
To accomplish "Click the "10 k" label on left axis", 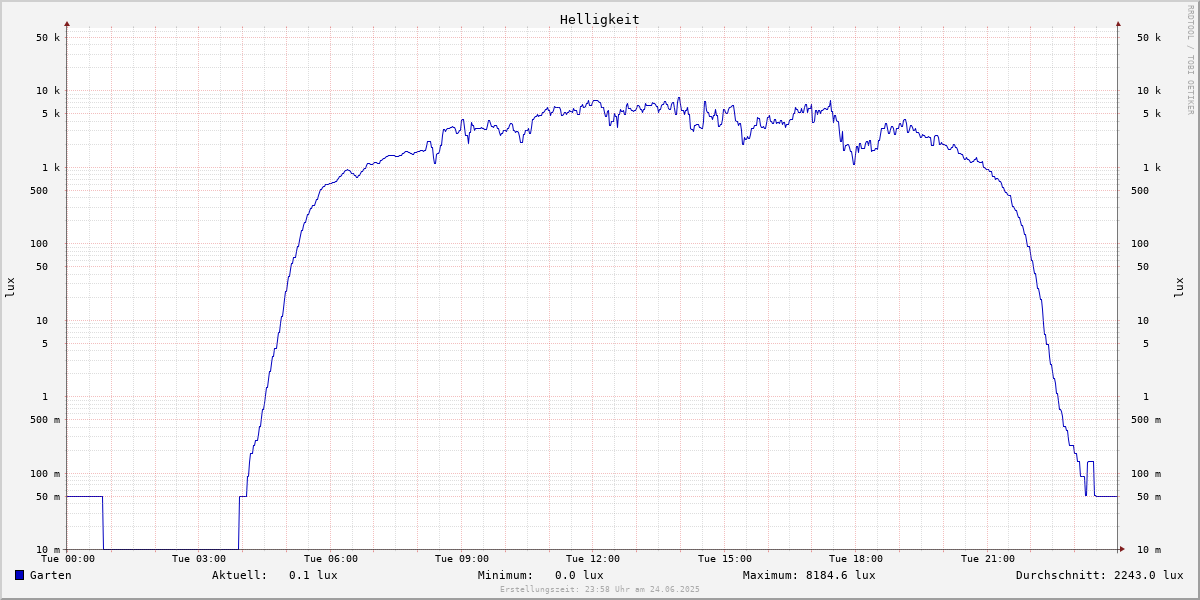I will 48,91.
